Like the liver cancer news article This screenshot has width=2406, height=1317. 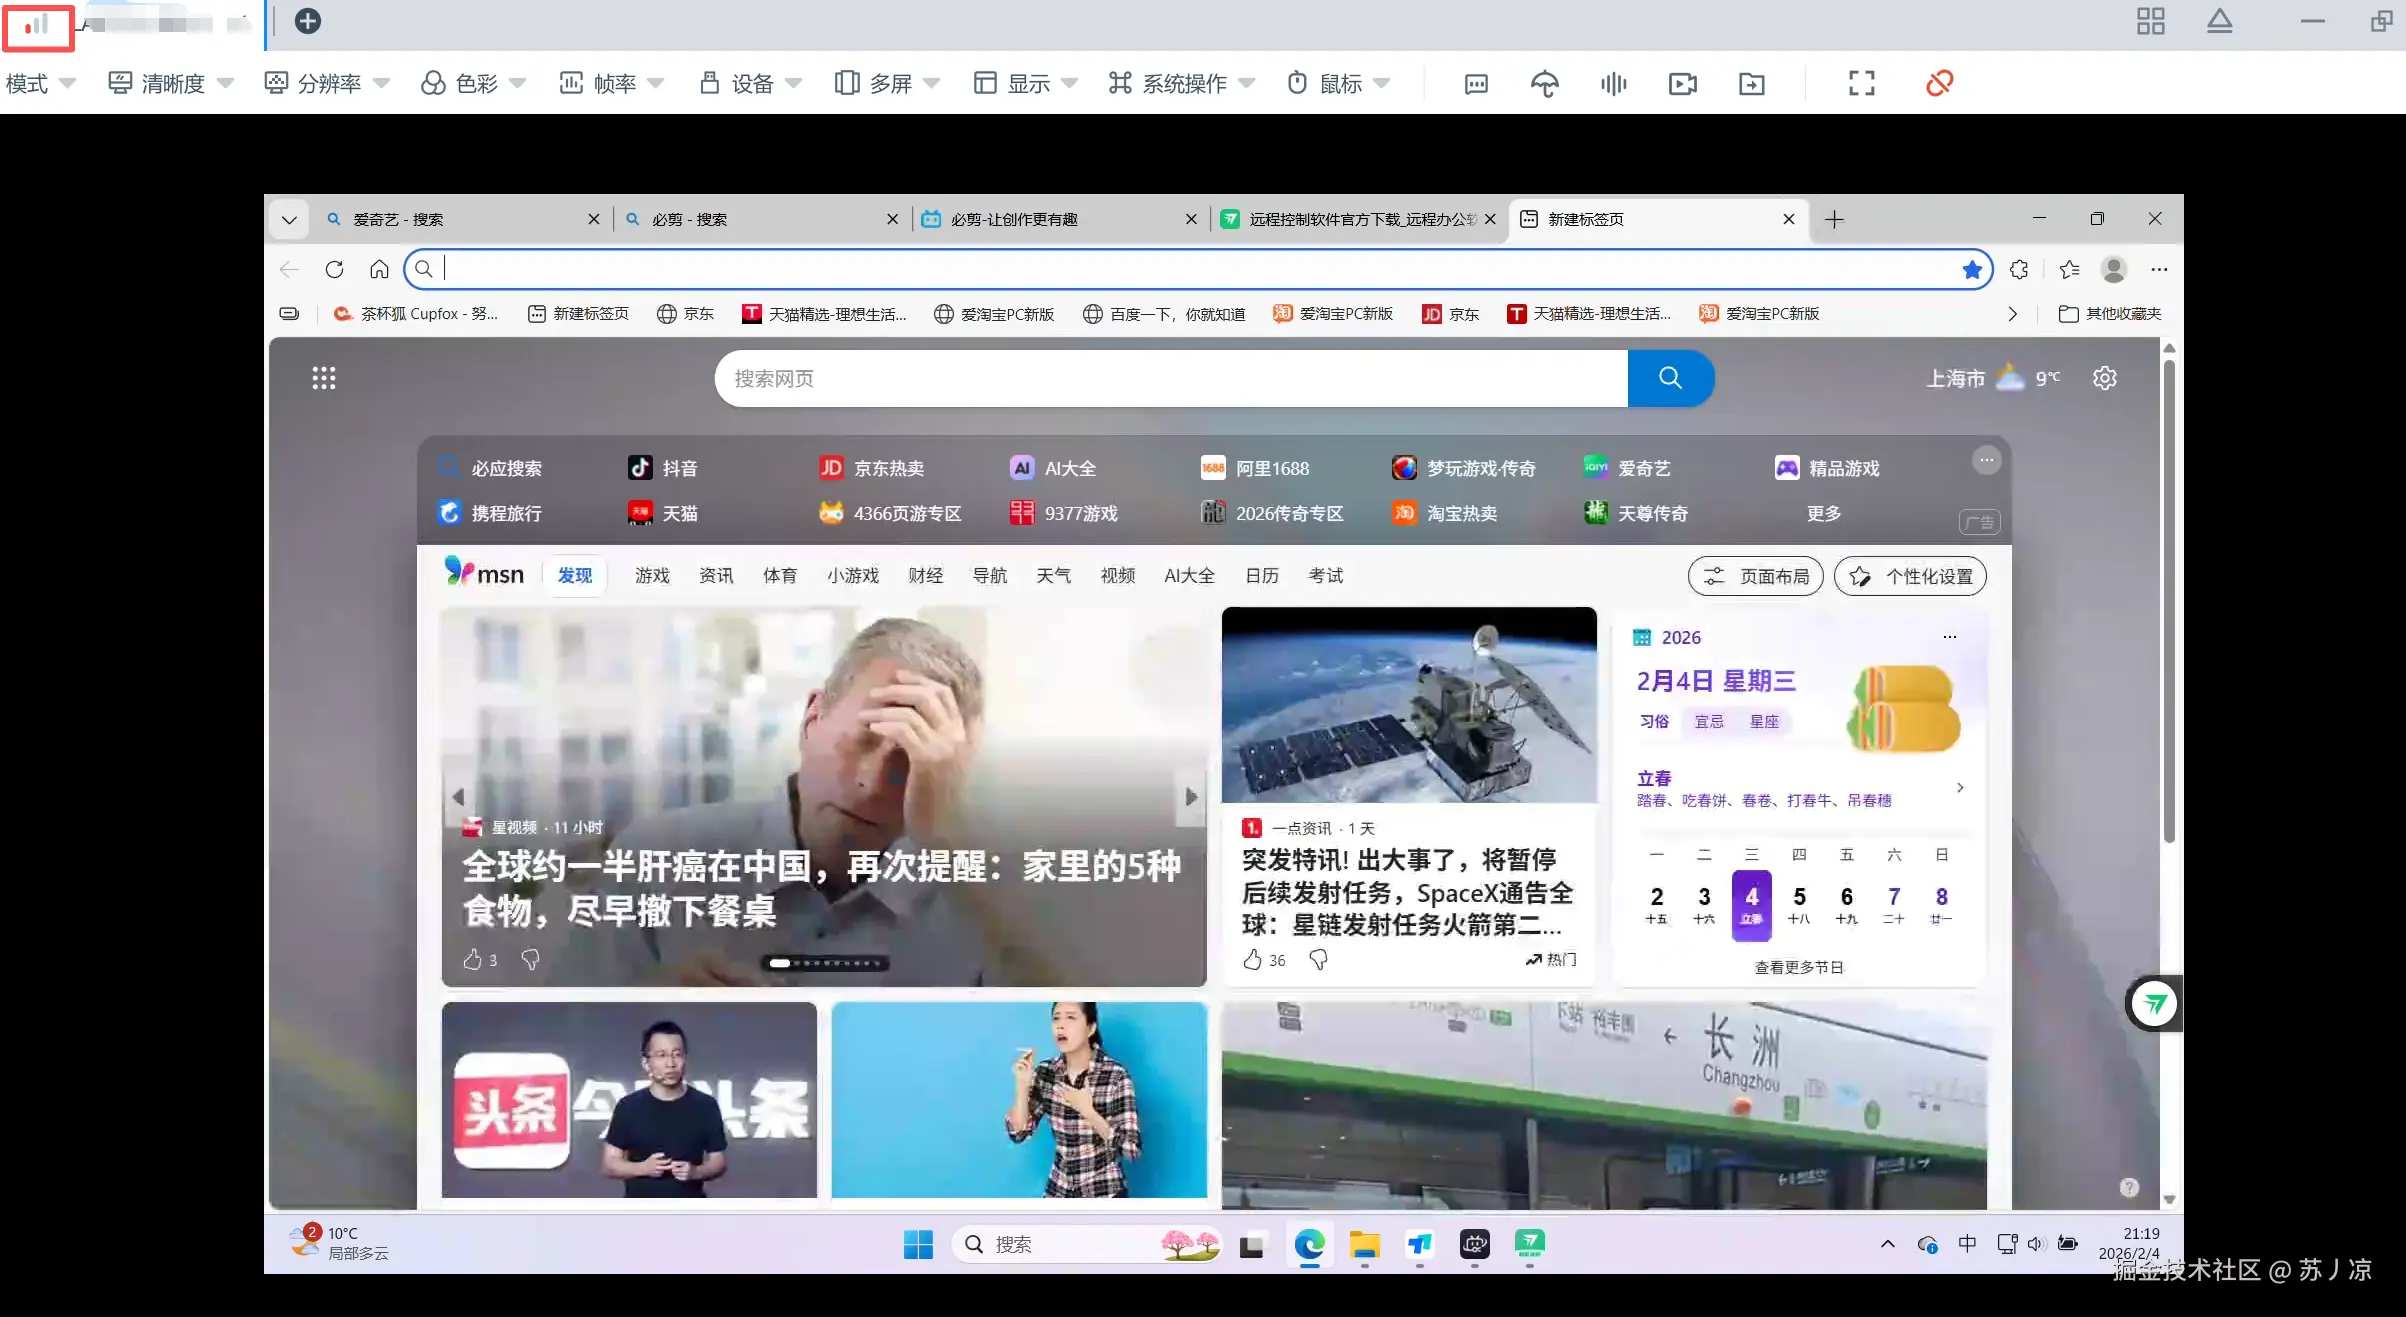[x=473, y=960]
